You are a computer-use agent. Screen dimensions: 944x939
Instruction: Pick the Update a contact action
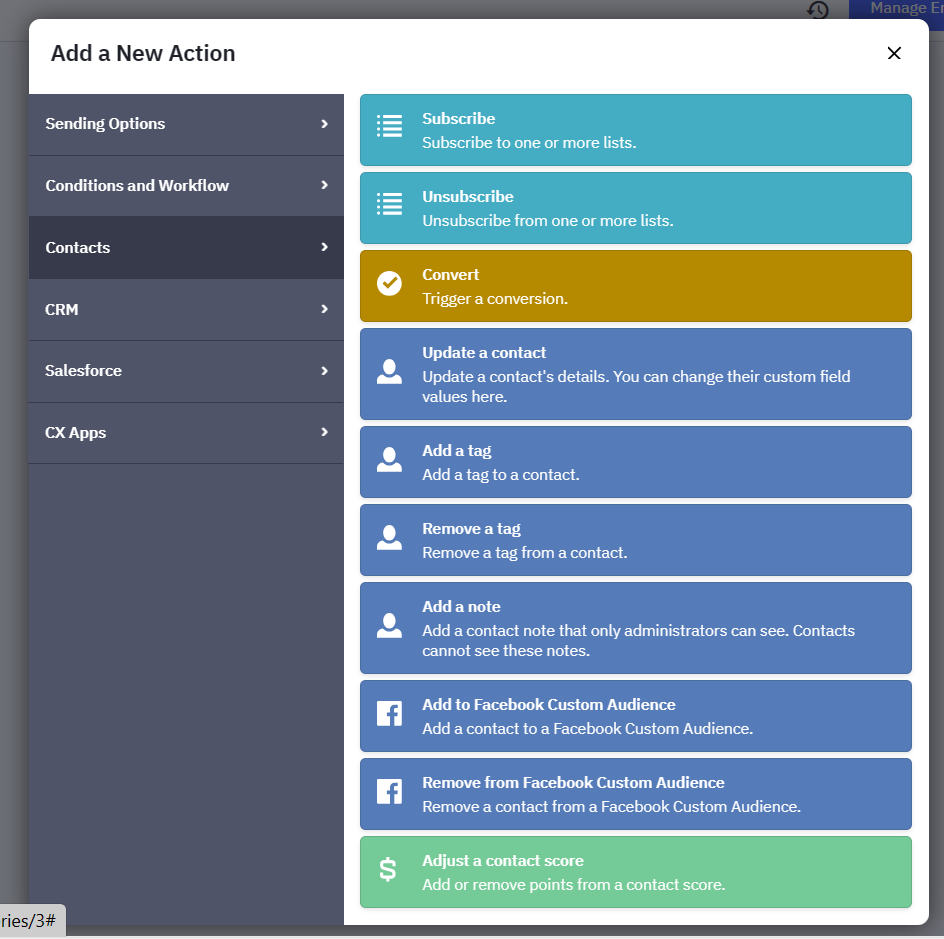636,374
